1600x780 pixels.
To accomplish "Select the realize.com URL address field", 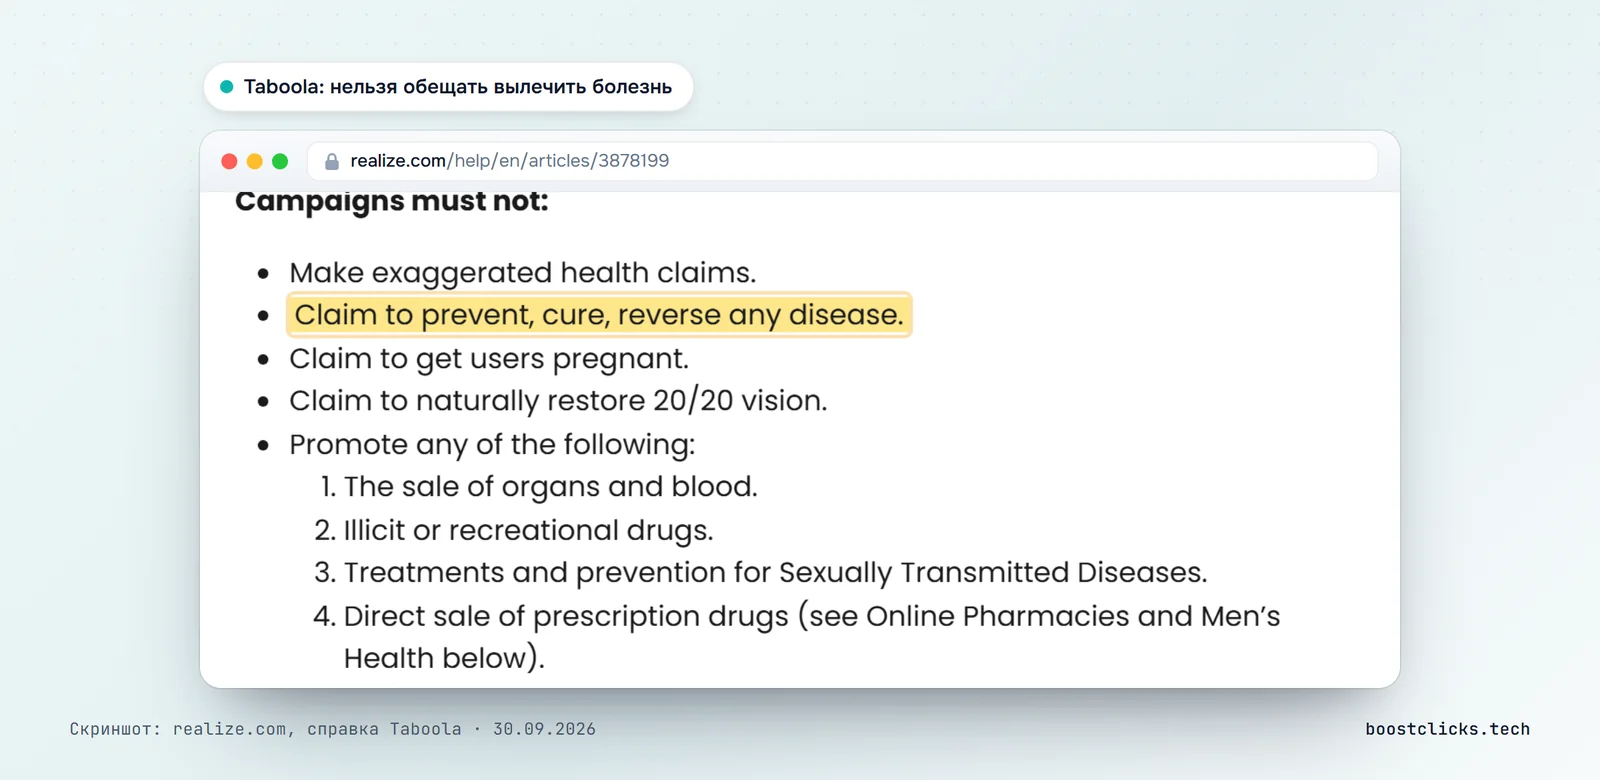I will coord(842,161).
